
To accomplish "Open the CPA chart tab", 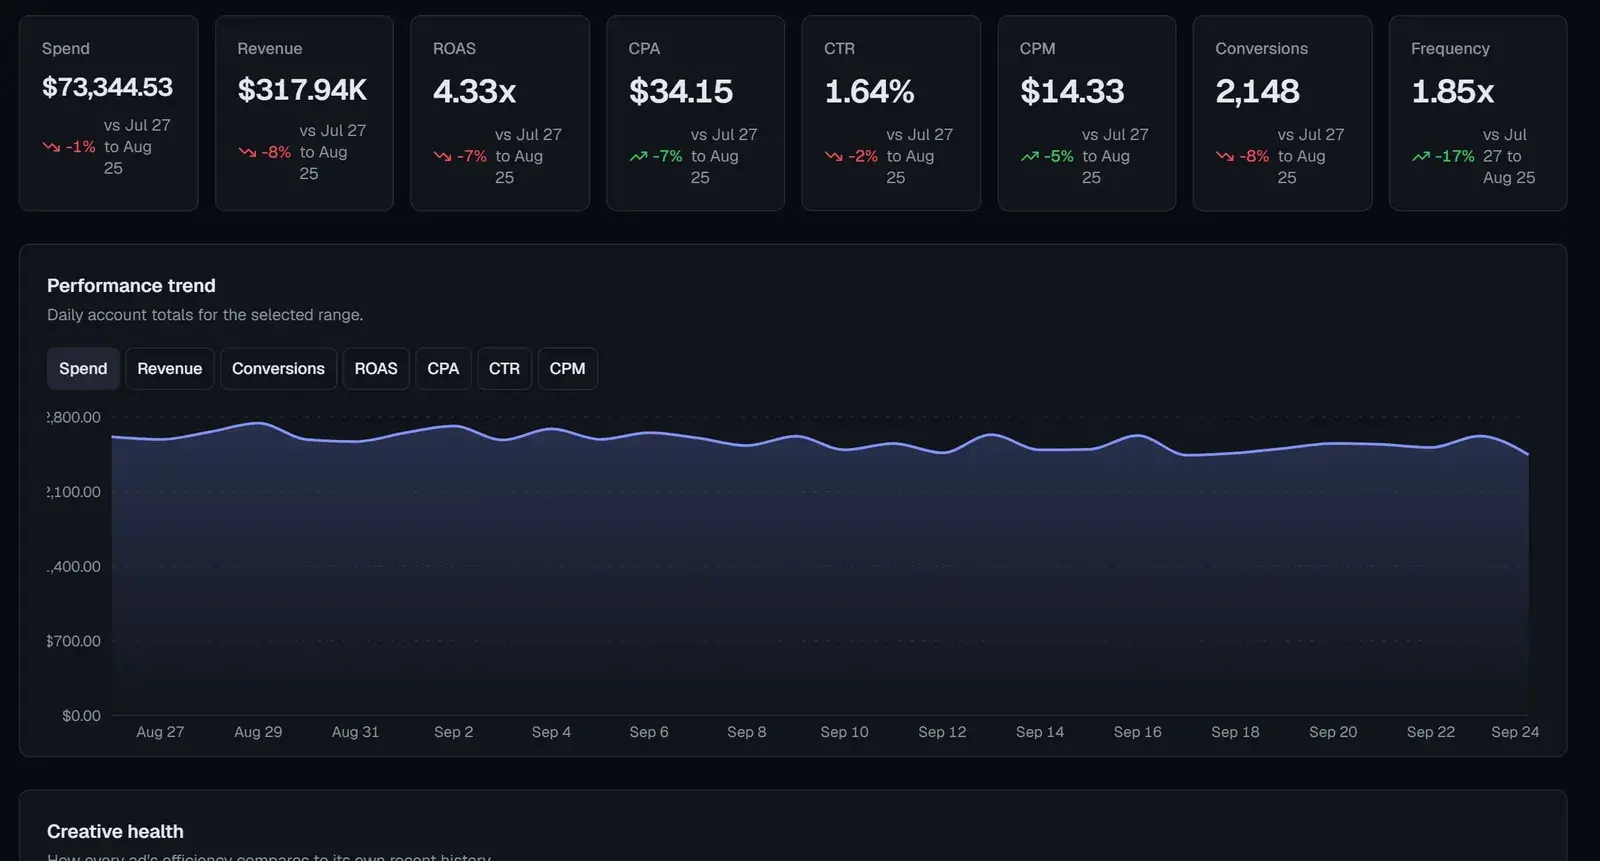I will point(443,368).
